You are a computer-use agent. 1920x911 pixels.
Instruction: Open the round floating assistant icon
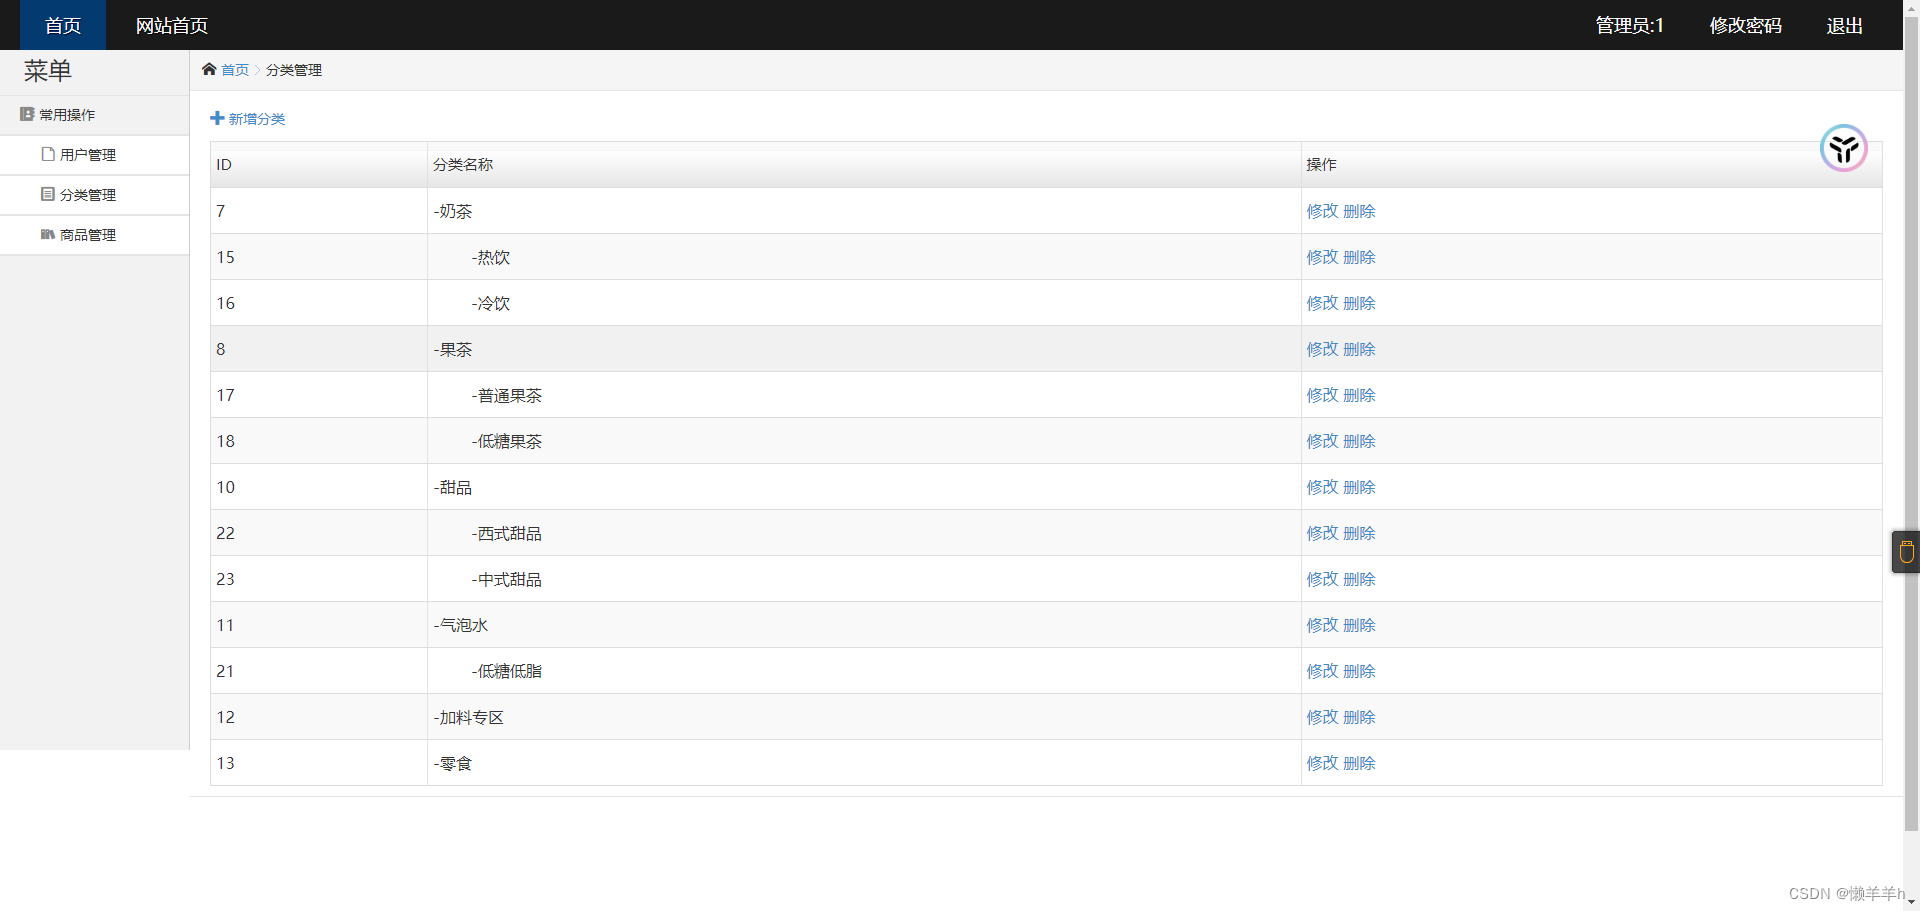point(1844,148)
